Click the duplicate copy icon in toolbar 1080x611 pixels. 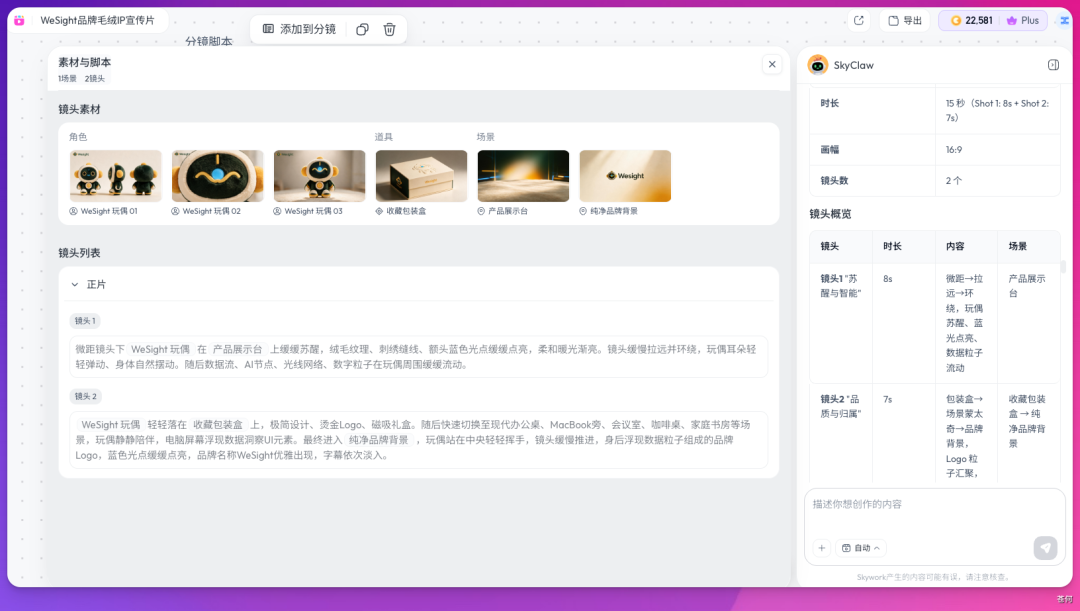pyautogui.click(x=362, y=29)
